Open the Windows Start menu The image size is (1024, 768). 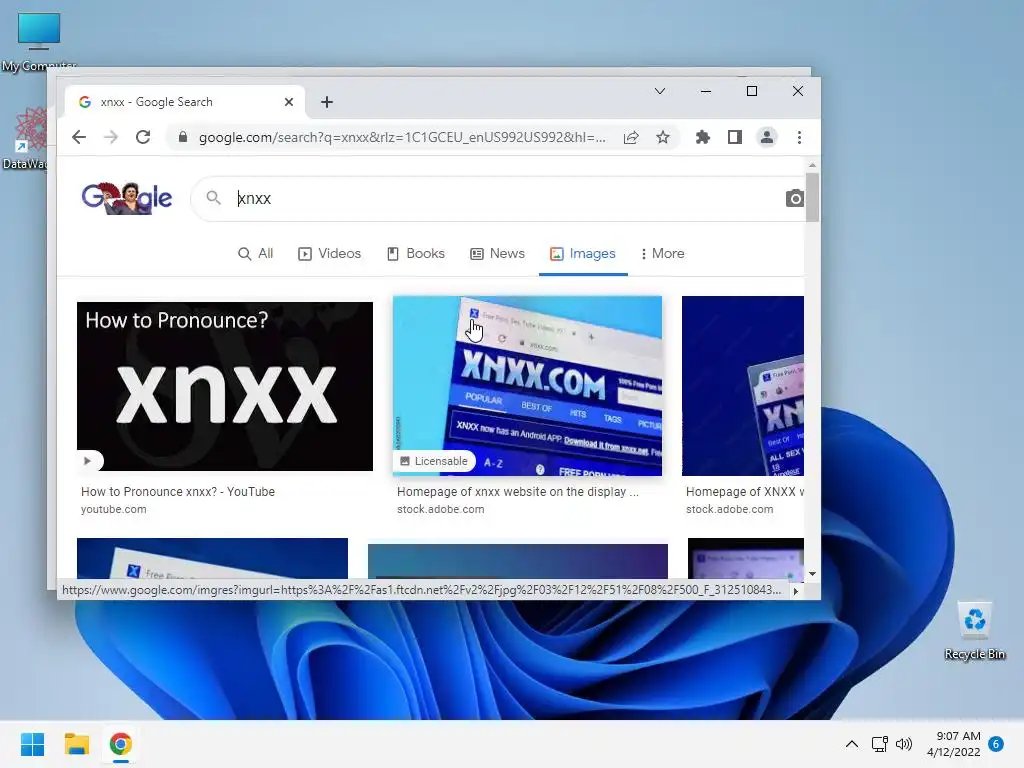click(x=33, y=744)
